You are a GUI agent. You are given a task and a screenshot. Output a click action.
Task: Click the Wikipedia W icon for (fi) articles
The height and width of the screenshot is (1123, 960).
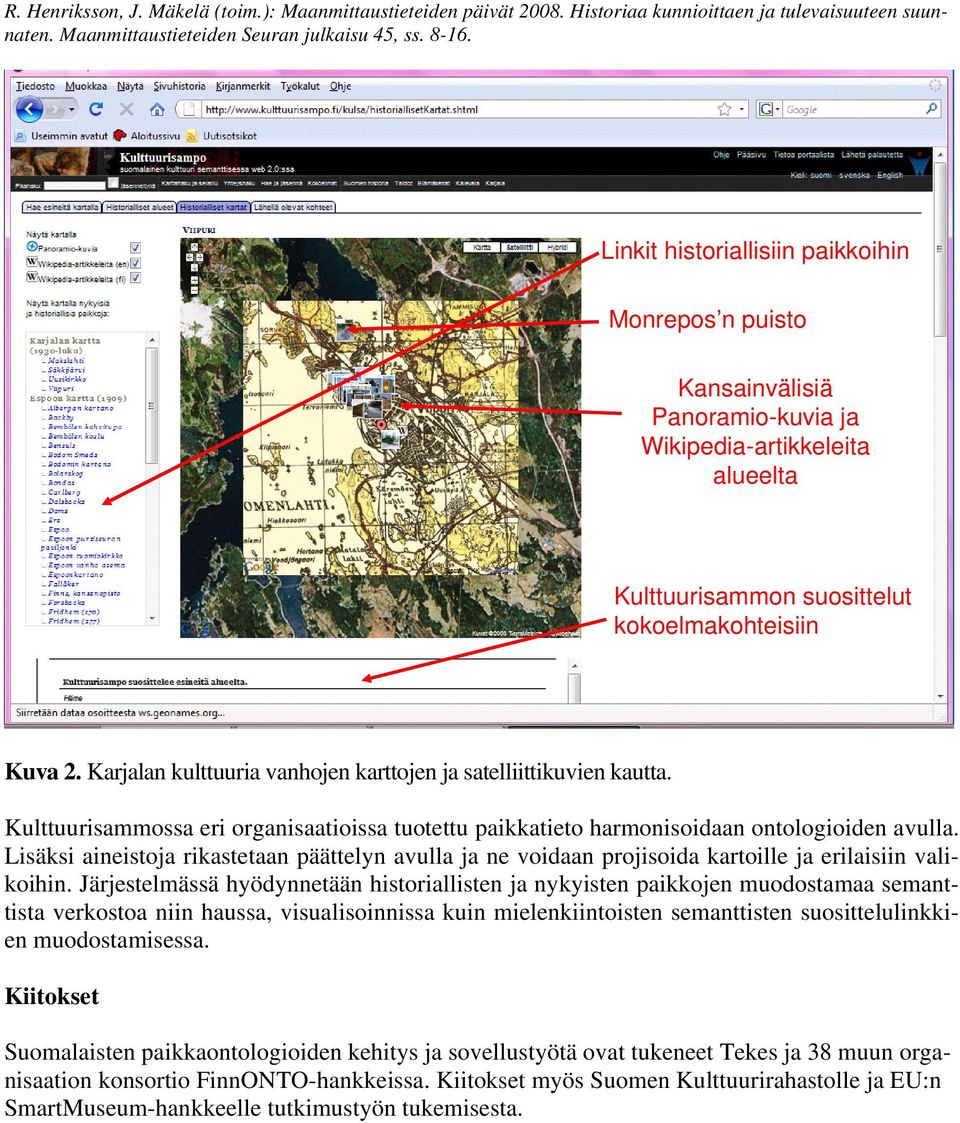[32, 277]
